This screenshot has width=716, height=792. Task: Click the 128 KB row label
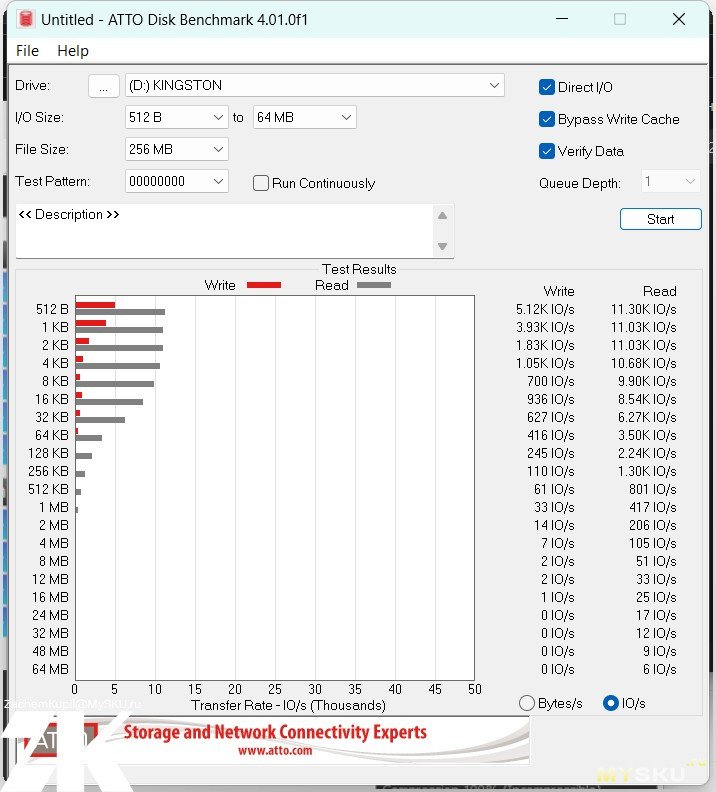tap(48, 454)
